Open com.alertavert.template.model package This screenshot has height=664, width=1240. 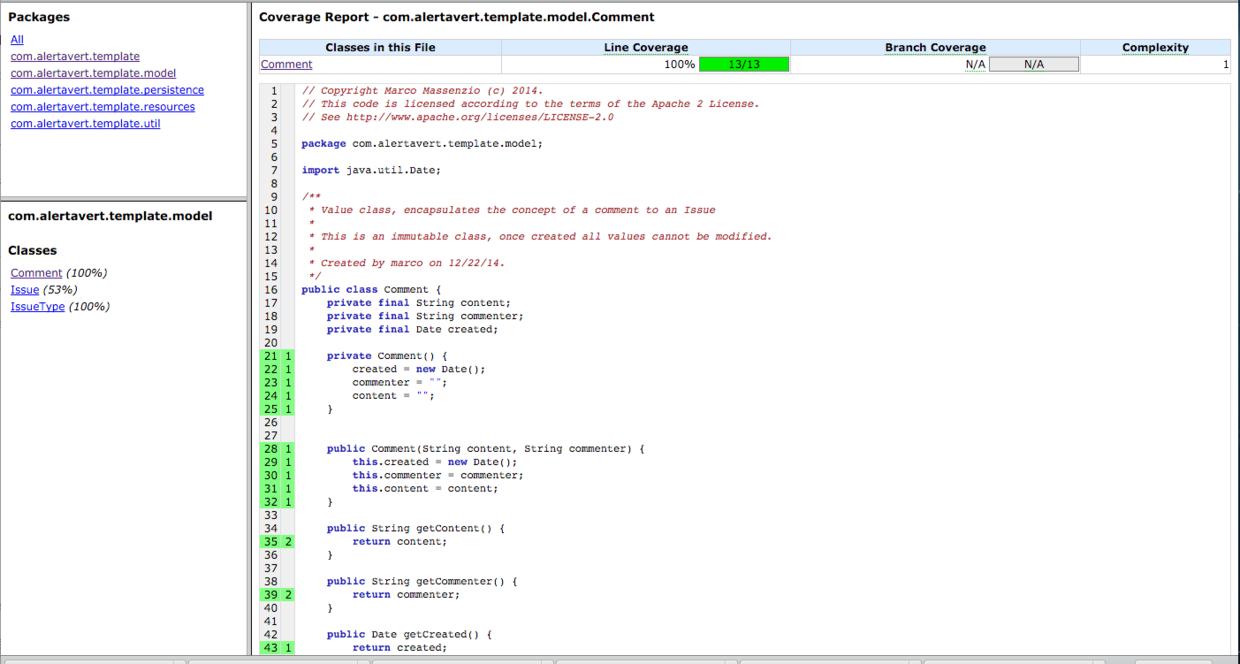tap(93, 73)
